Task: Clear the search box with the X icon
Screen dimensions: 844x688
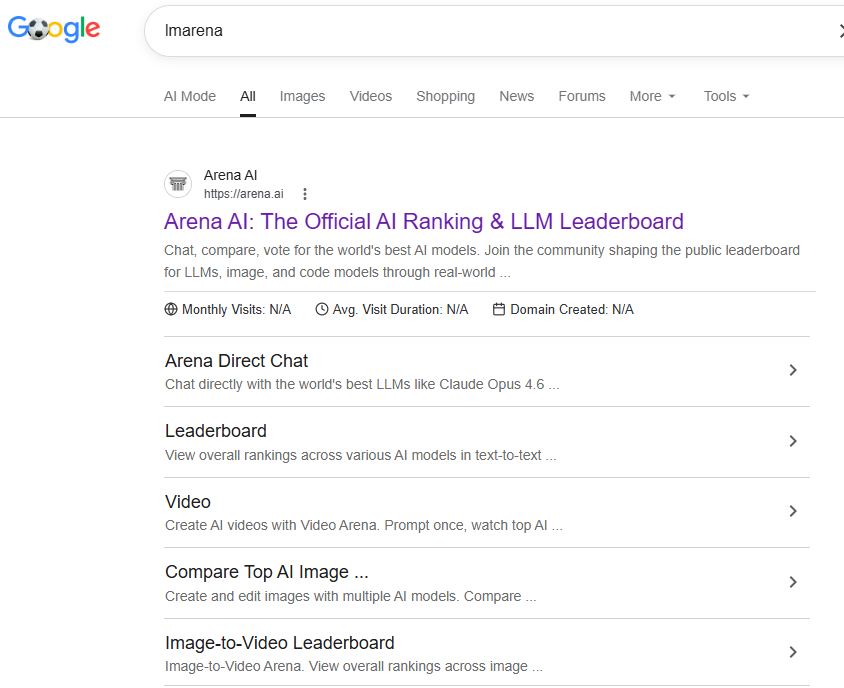Action: pos(841,31)
